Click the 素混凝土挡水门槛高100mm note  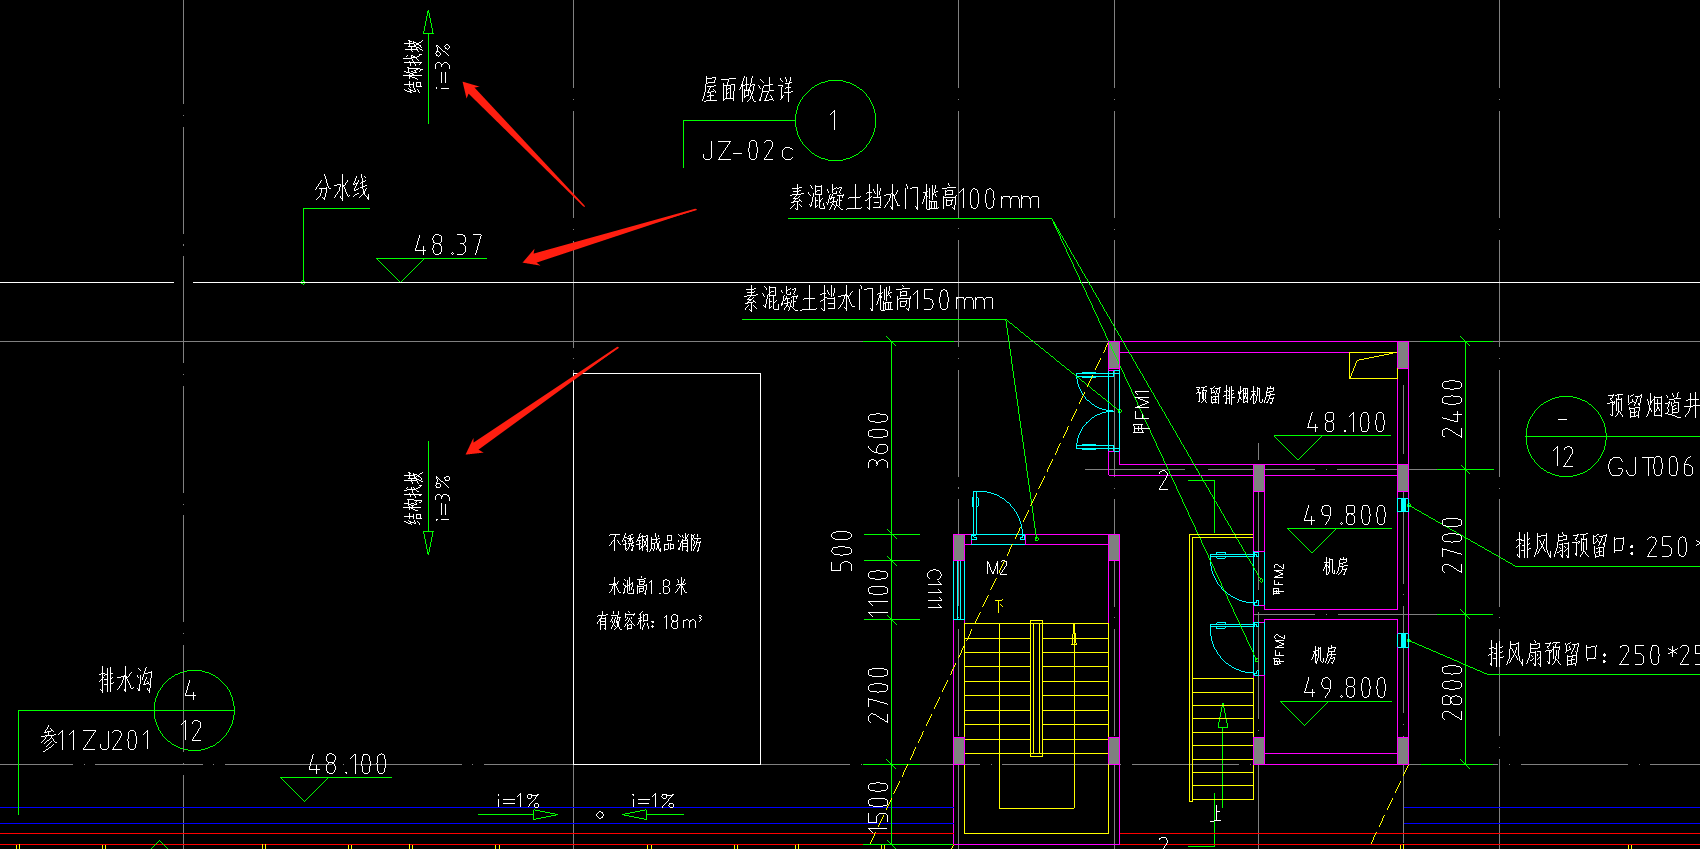(914, 199)
